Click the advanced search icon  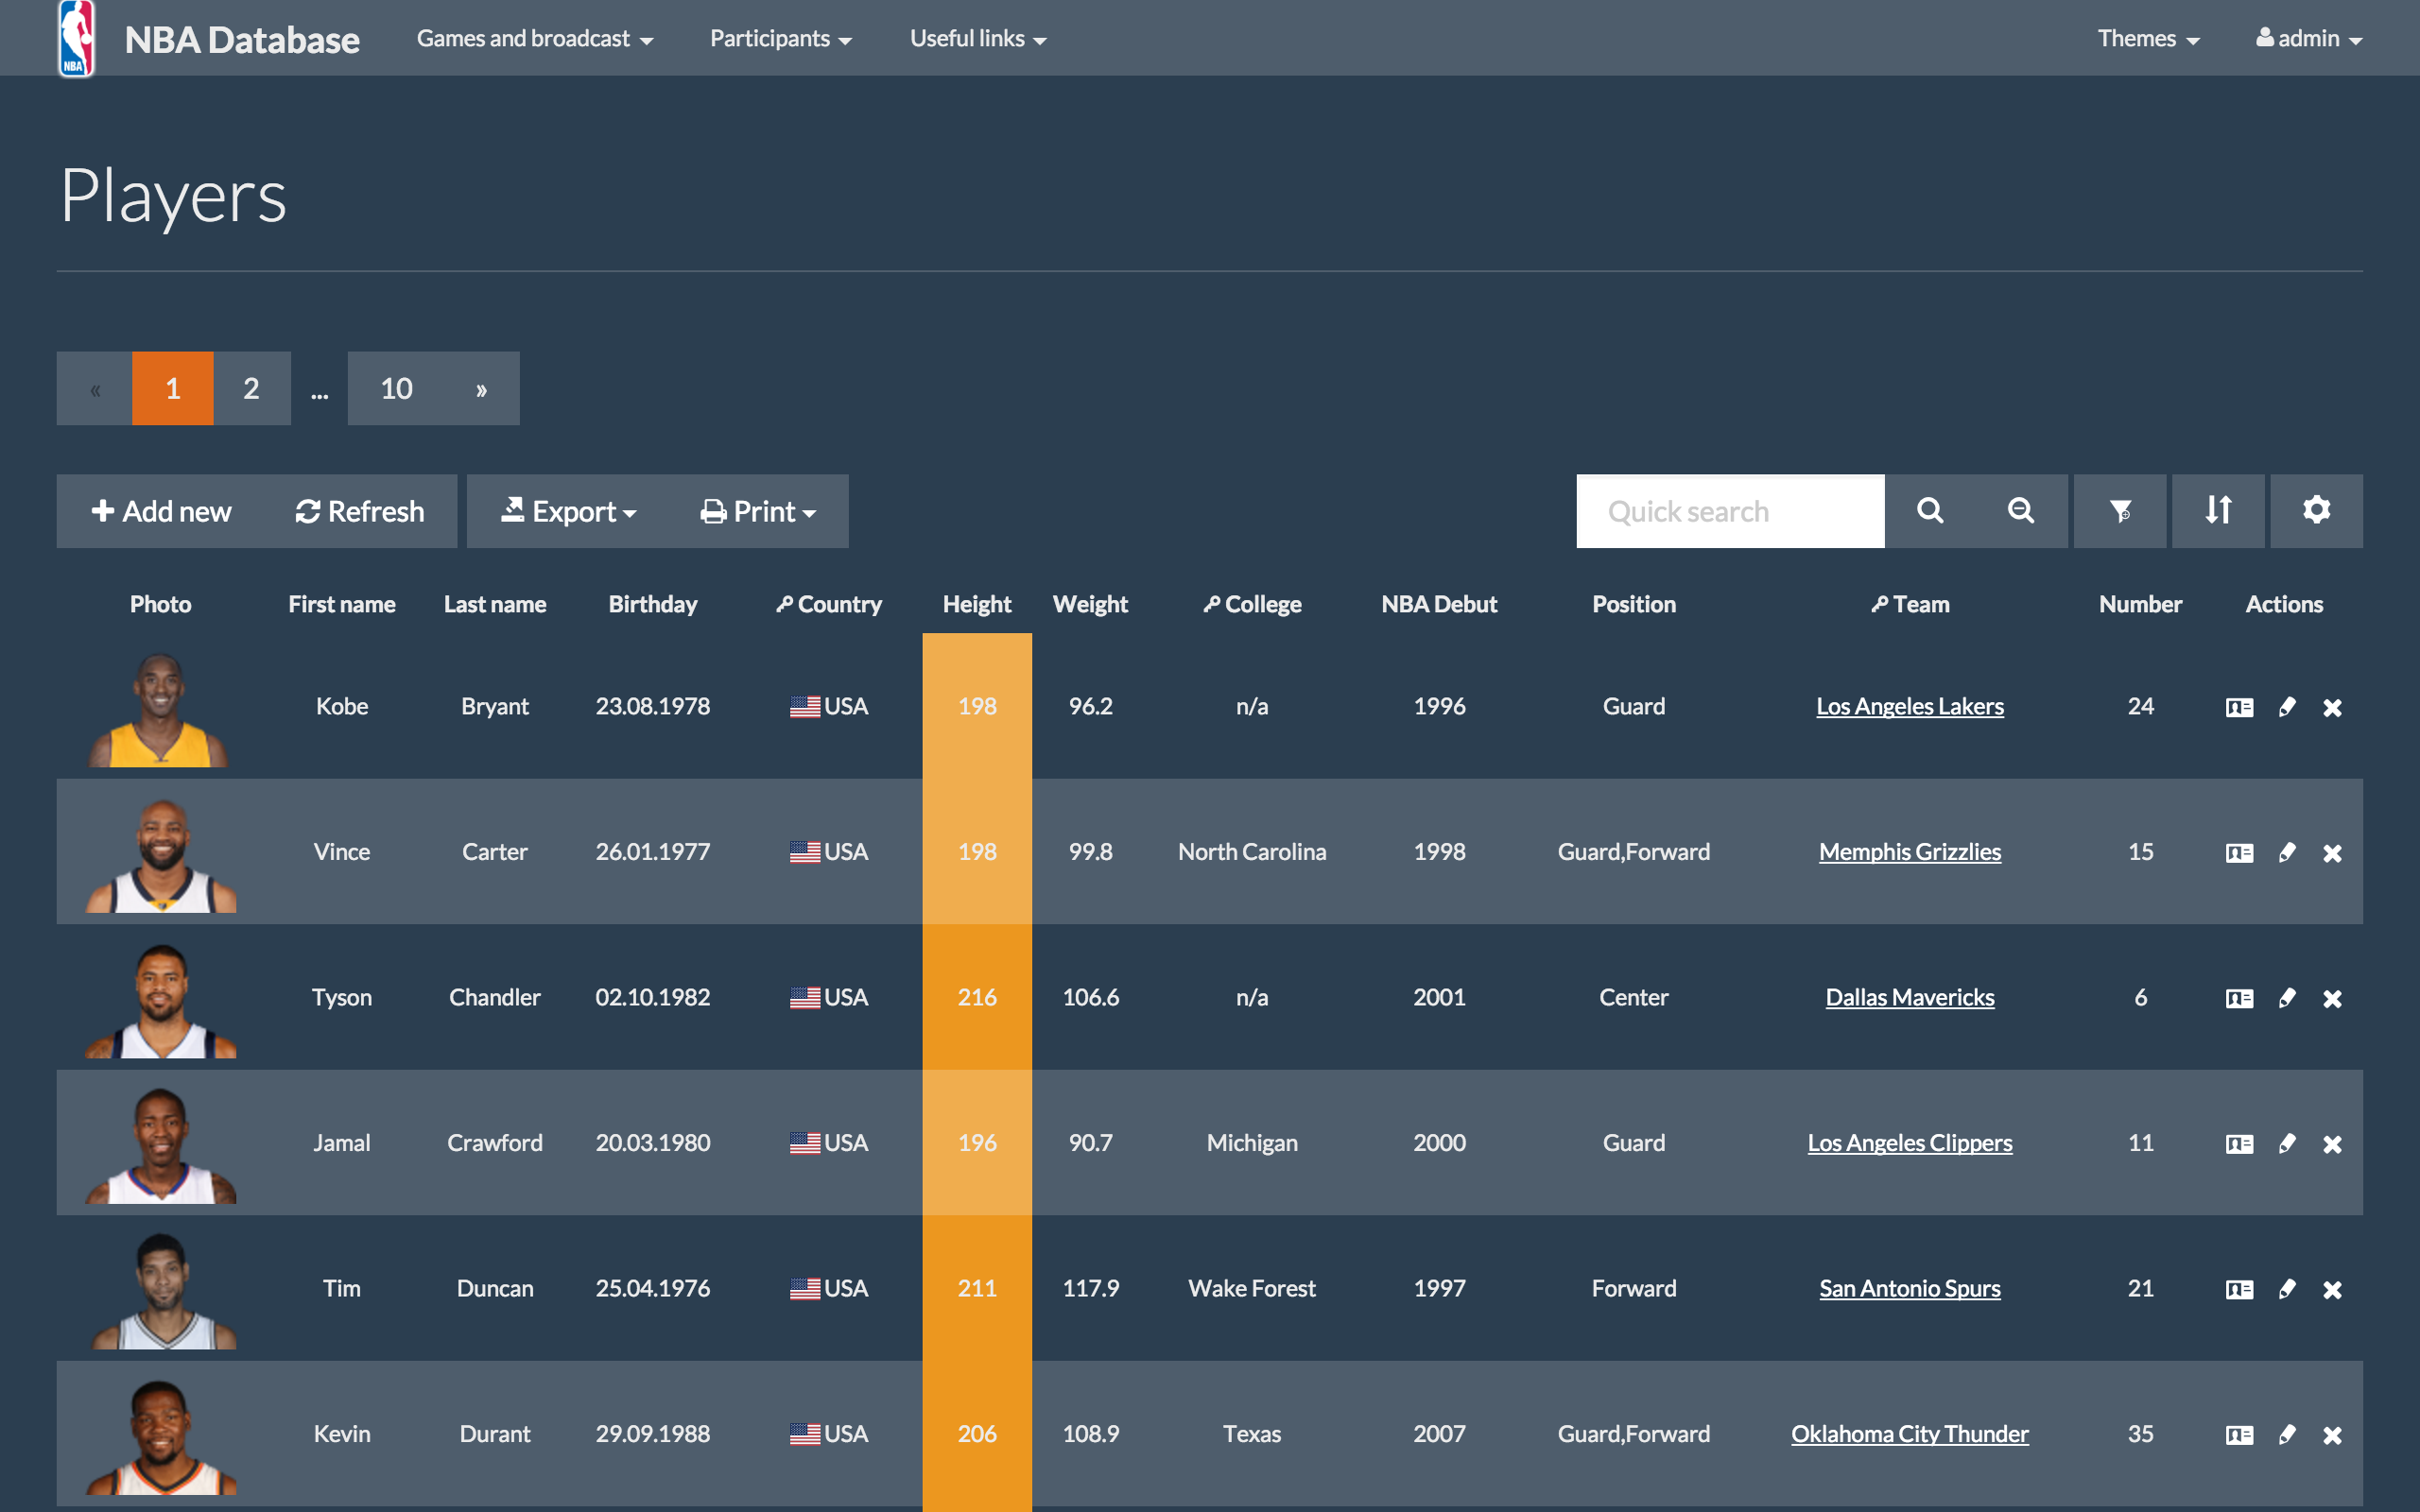point(2020,511)
